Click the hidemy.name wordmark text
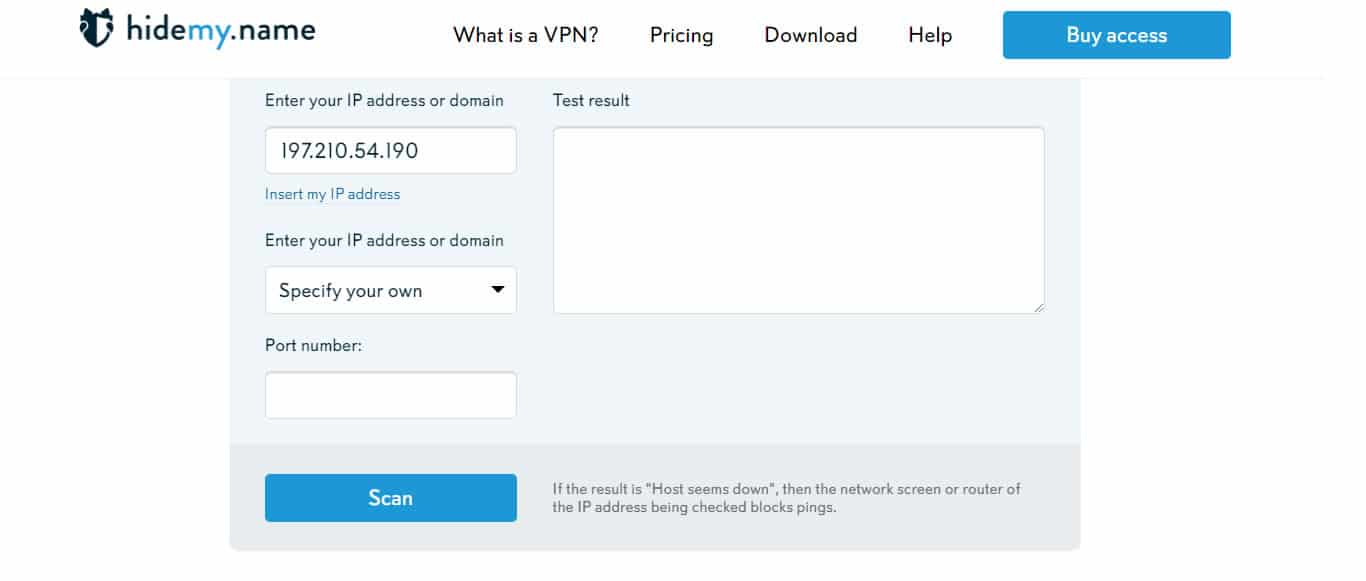 tap(221, 31)
